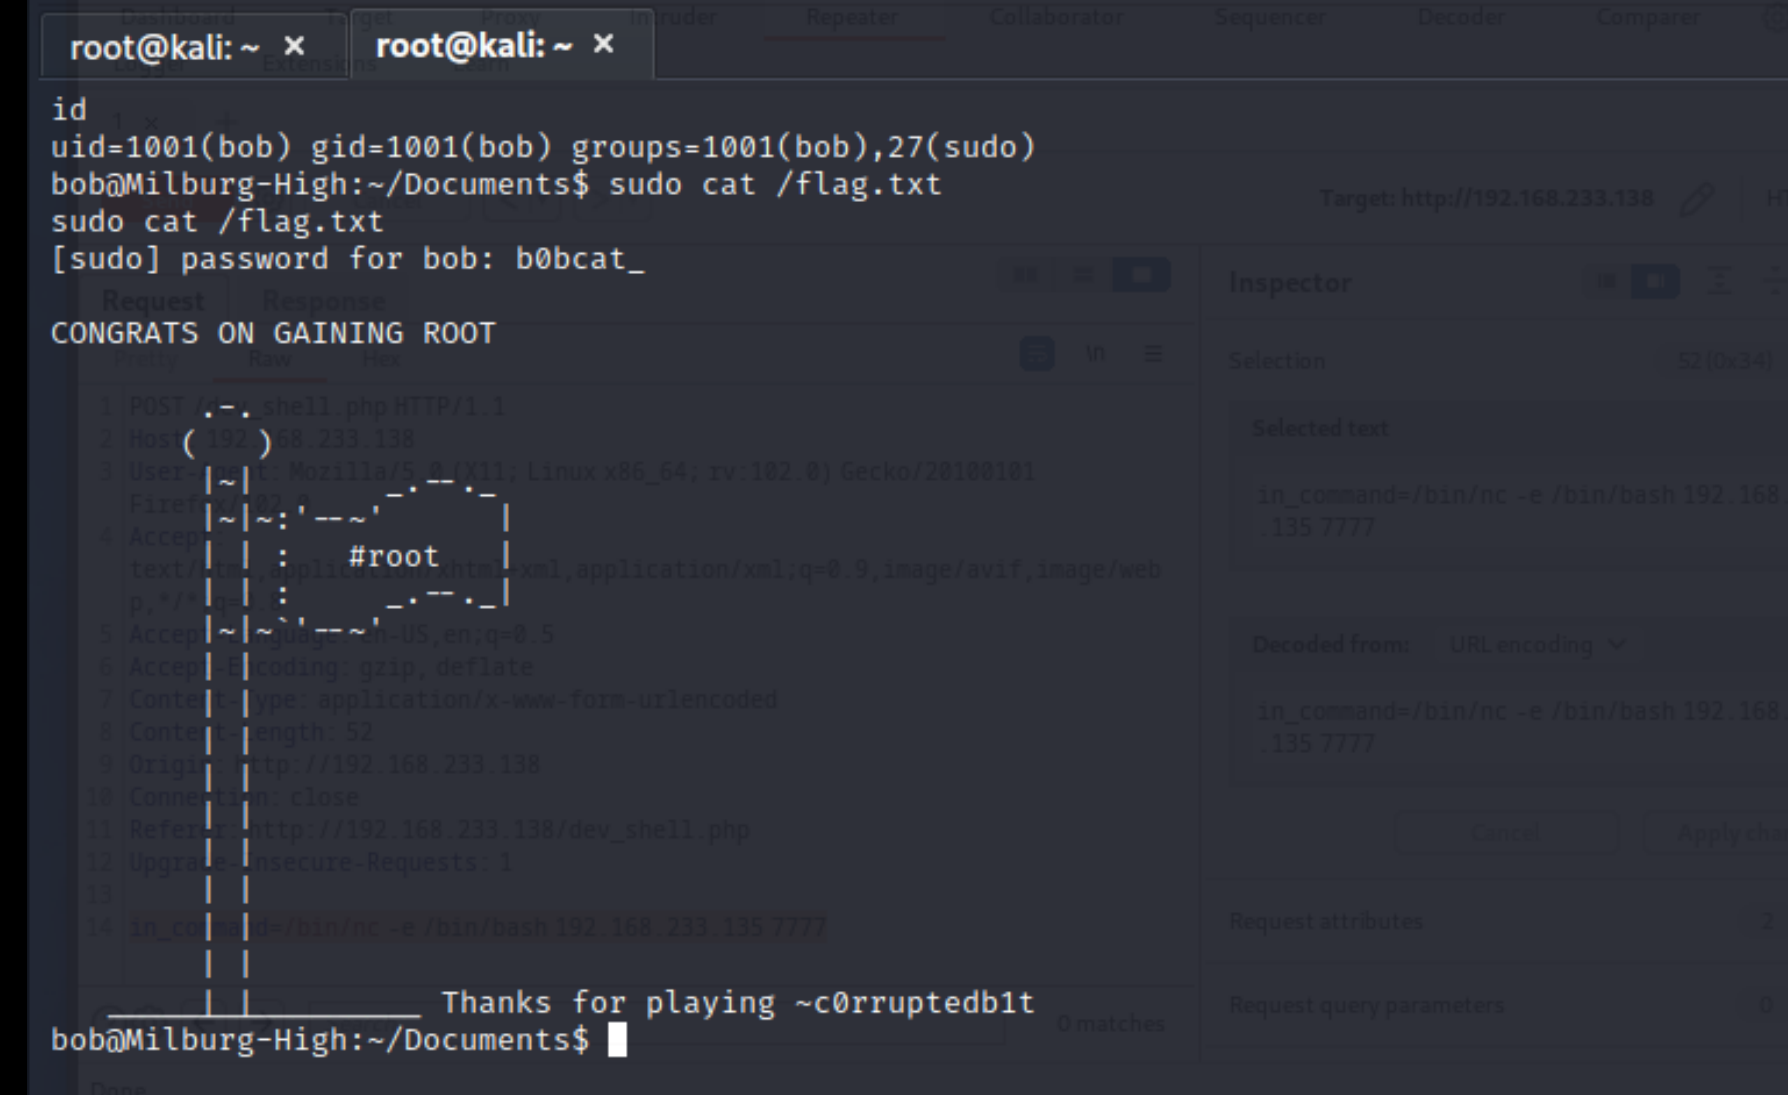Click the highlighted Inspector layout icon
1788x1095 pixels.
pos(1655,283)
